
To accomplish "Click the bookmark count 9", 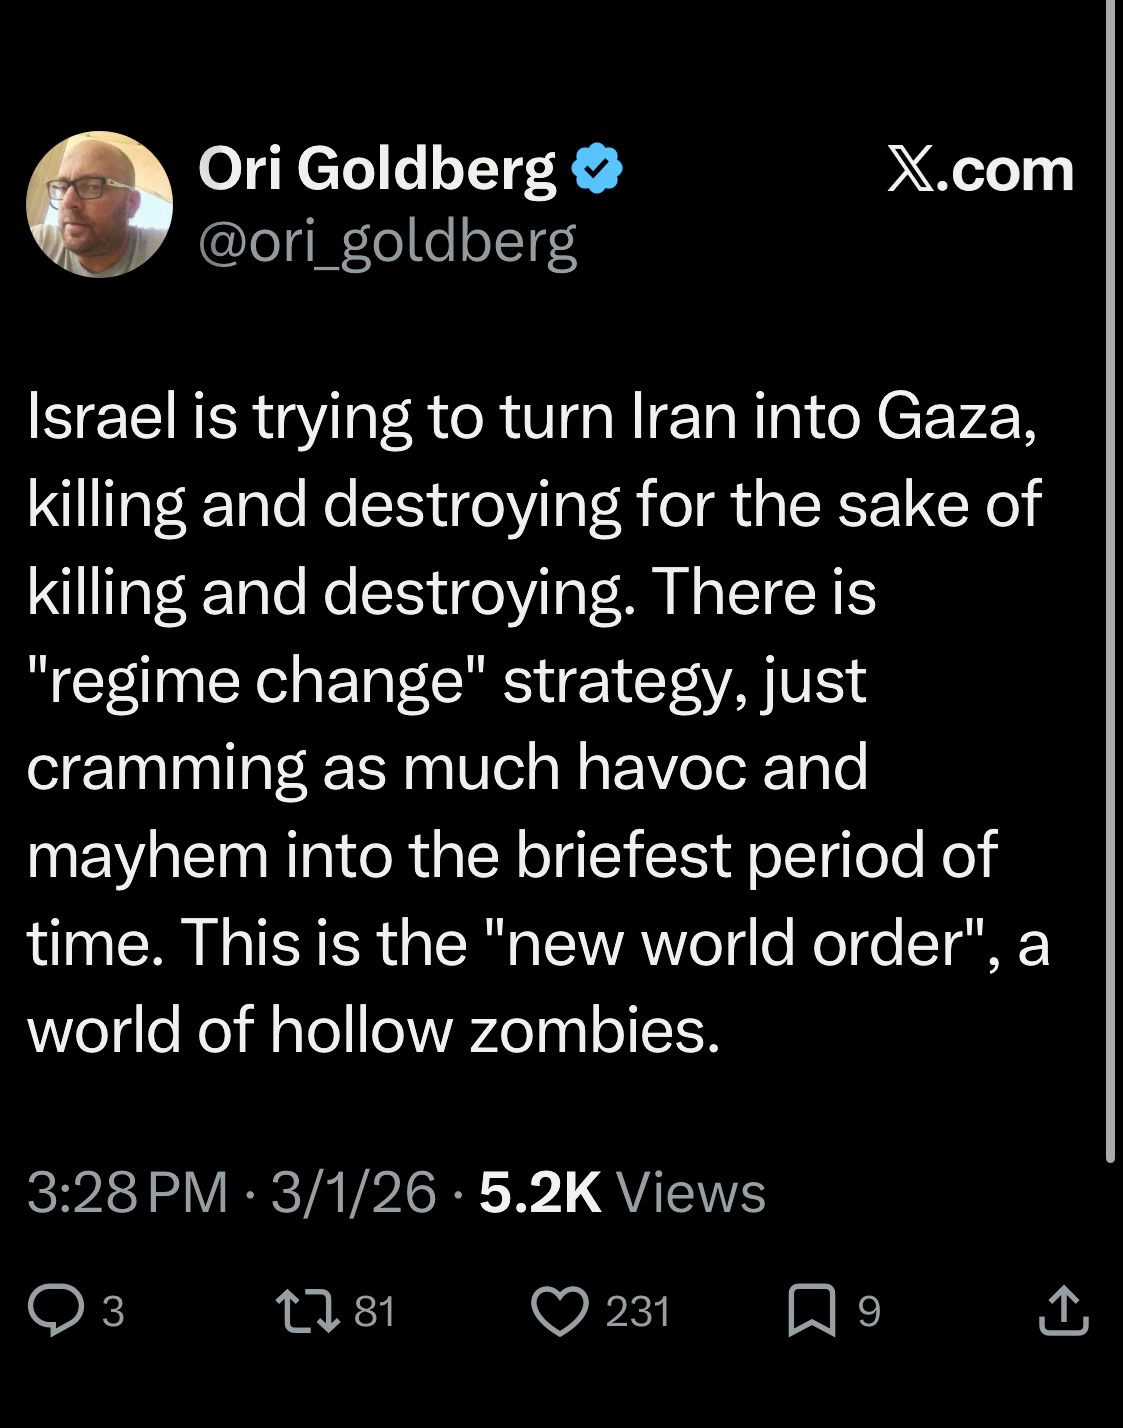I will point(869,1311).
